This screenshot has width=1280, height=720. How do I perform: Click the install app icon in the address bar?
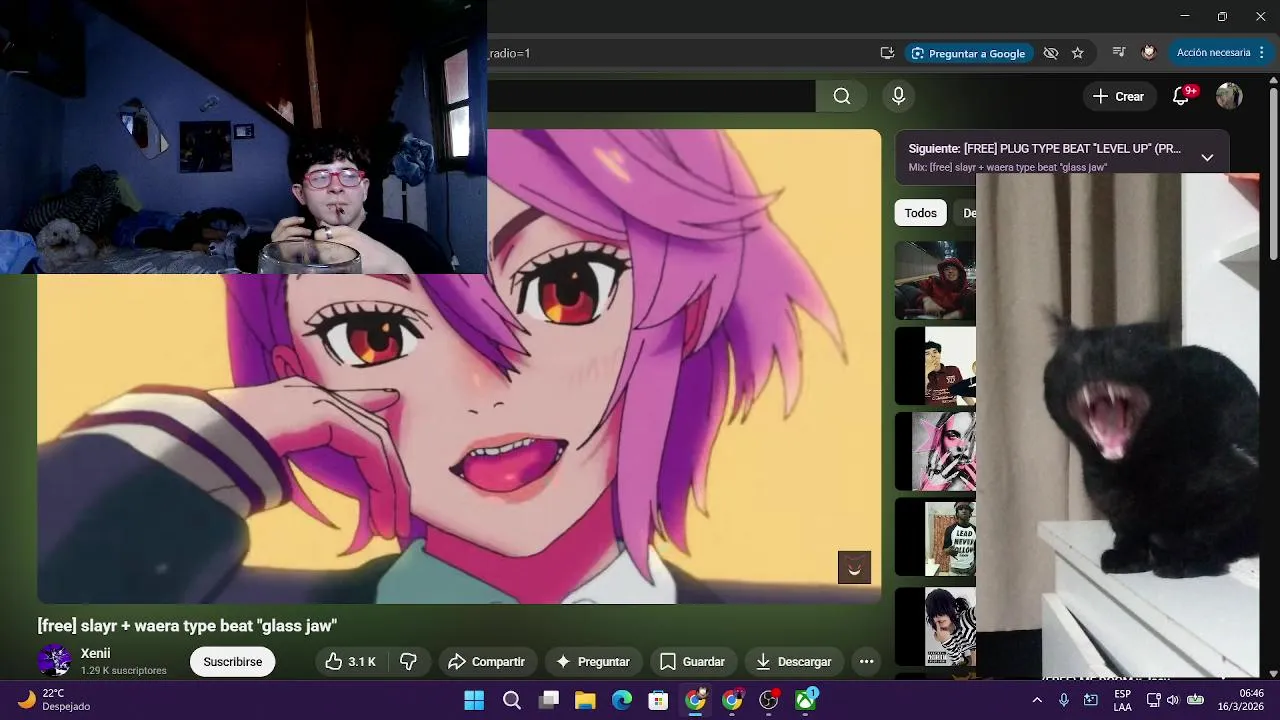tap(887, 53)
